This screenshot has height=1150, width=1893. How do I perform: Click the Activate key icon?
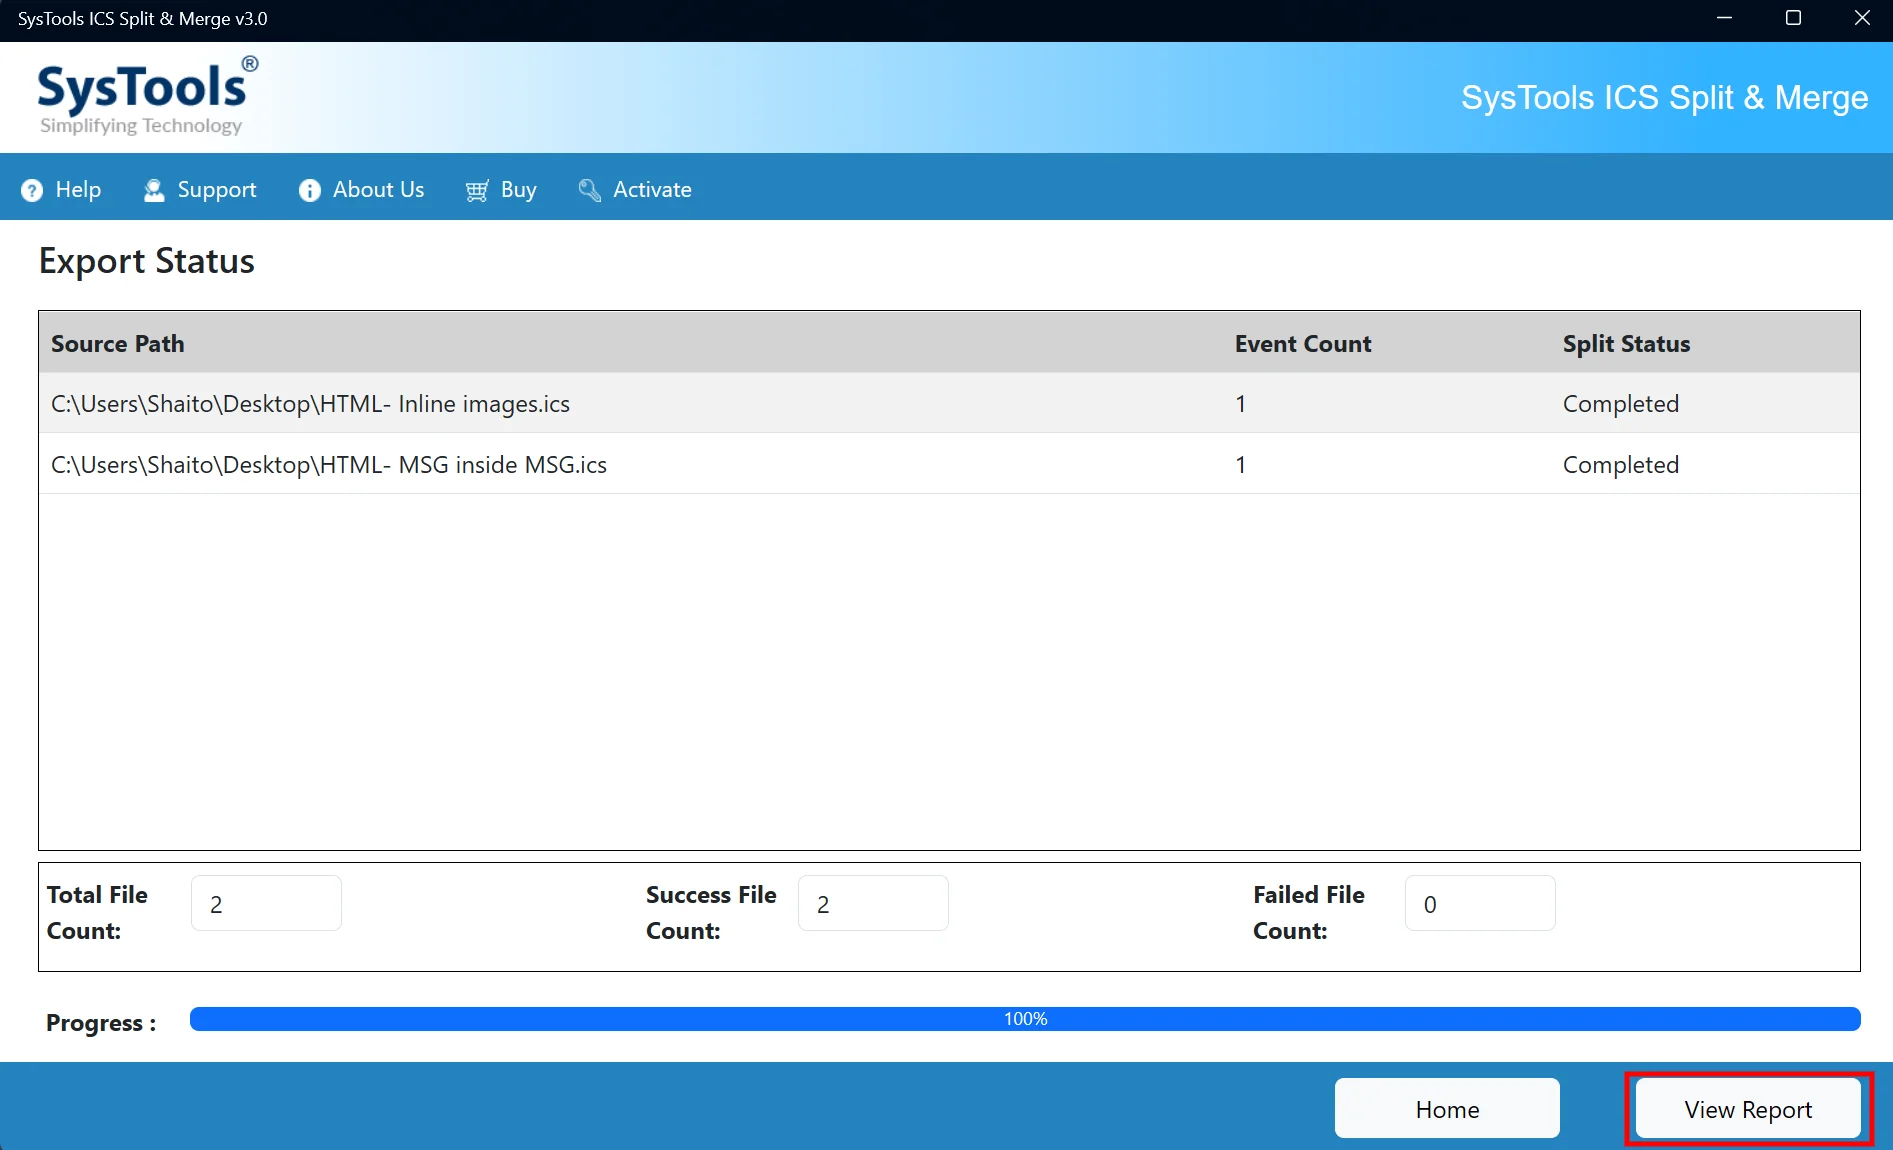pos(590,190)
